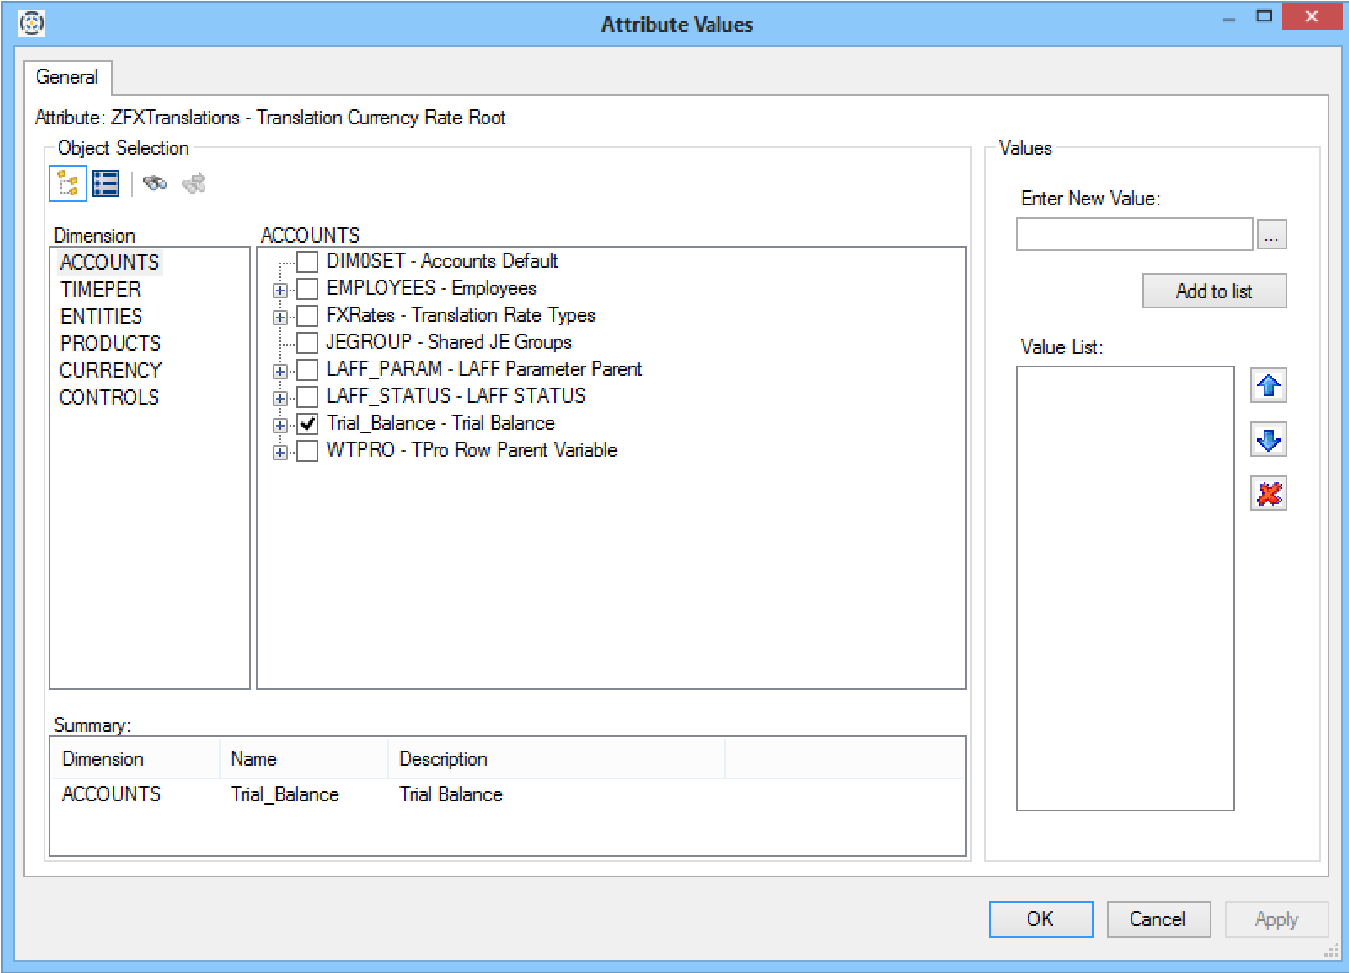Click the Enter New Value text field
1349x973 pixels.
point(1134,234)
